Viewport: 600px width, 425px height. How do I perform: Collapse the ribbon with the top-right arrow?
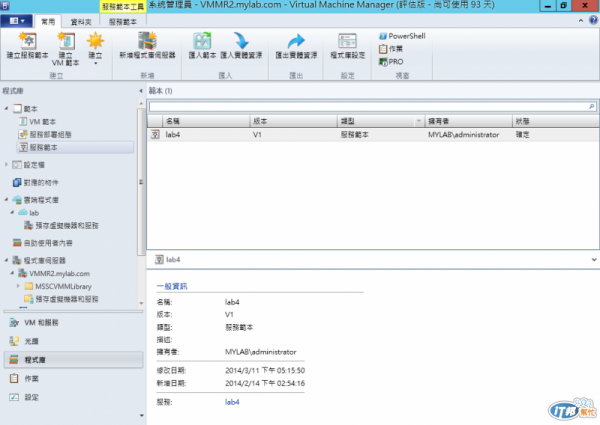tap(581, 21)
